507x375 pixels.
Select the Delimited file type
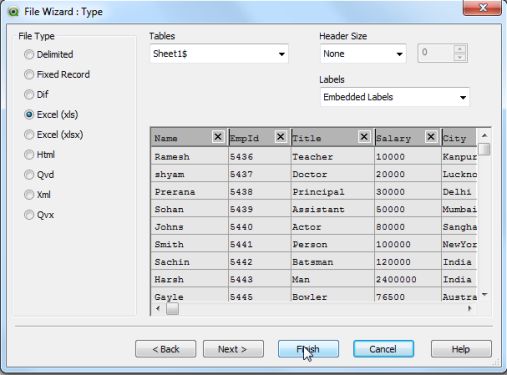click(x=49, y=54)
